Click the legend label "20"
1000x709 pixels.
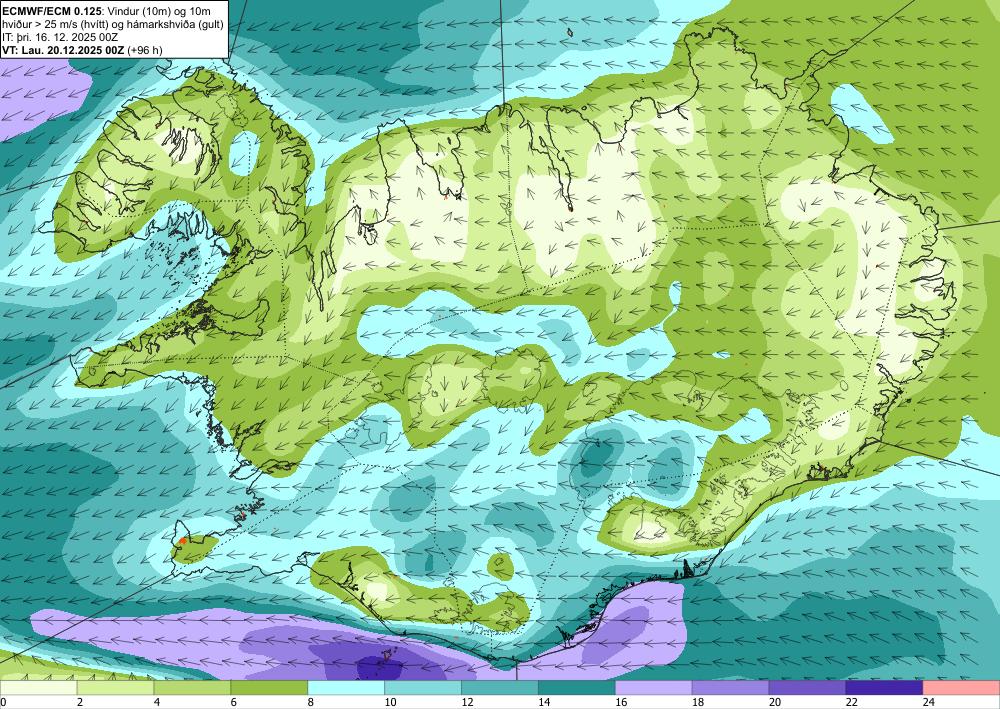click(x=775, y=702)
